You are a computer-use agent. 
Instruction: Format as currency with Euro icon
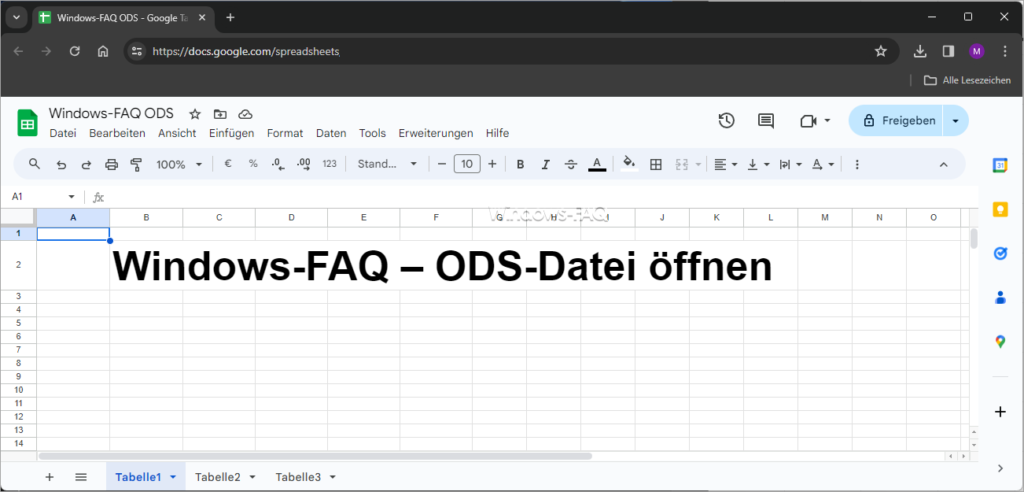pyautogui.click(x=228, y=164)
